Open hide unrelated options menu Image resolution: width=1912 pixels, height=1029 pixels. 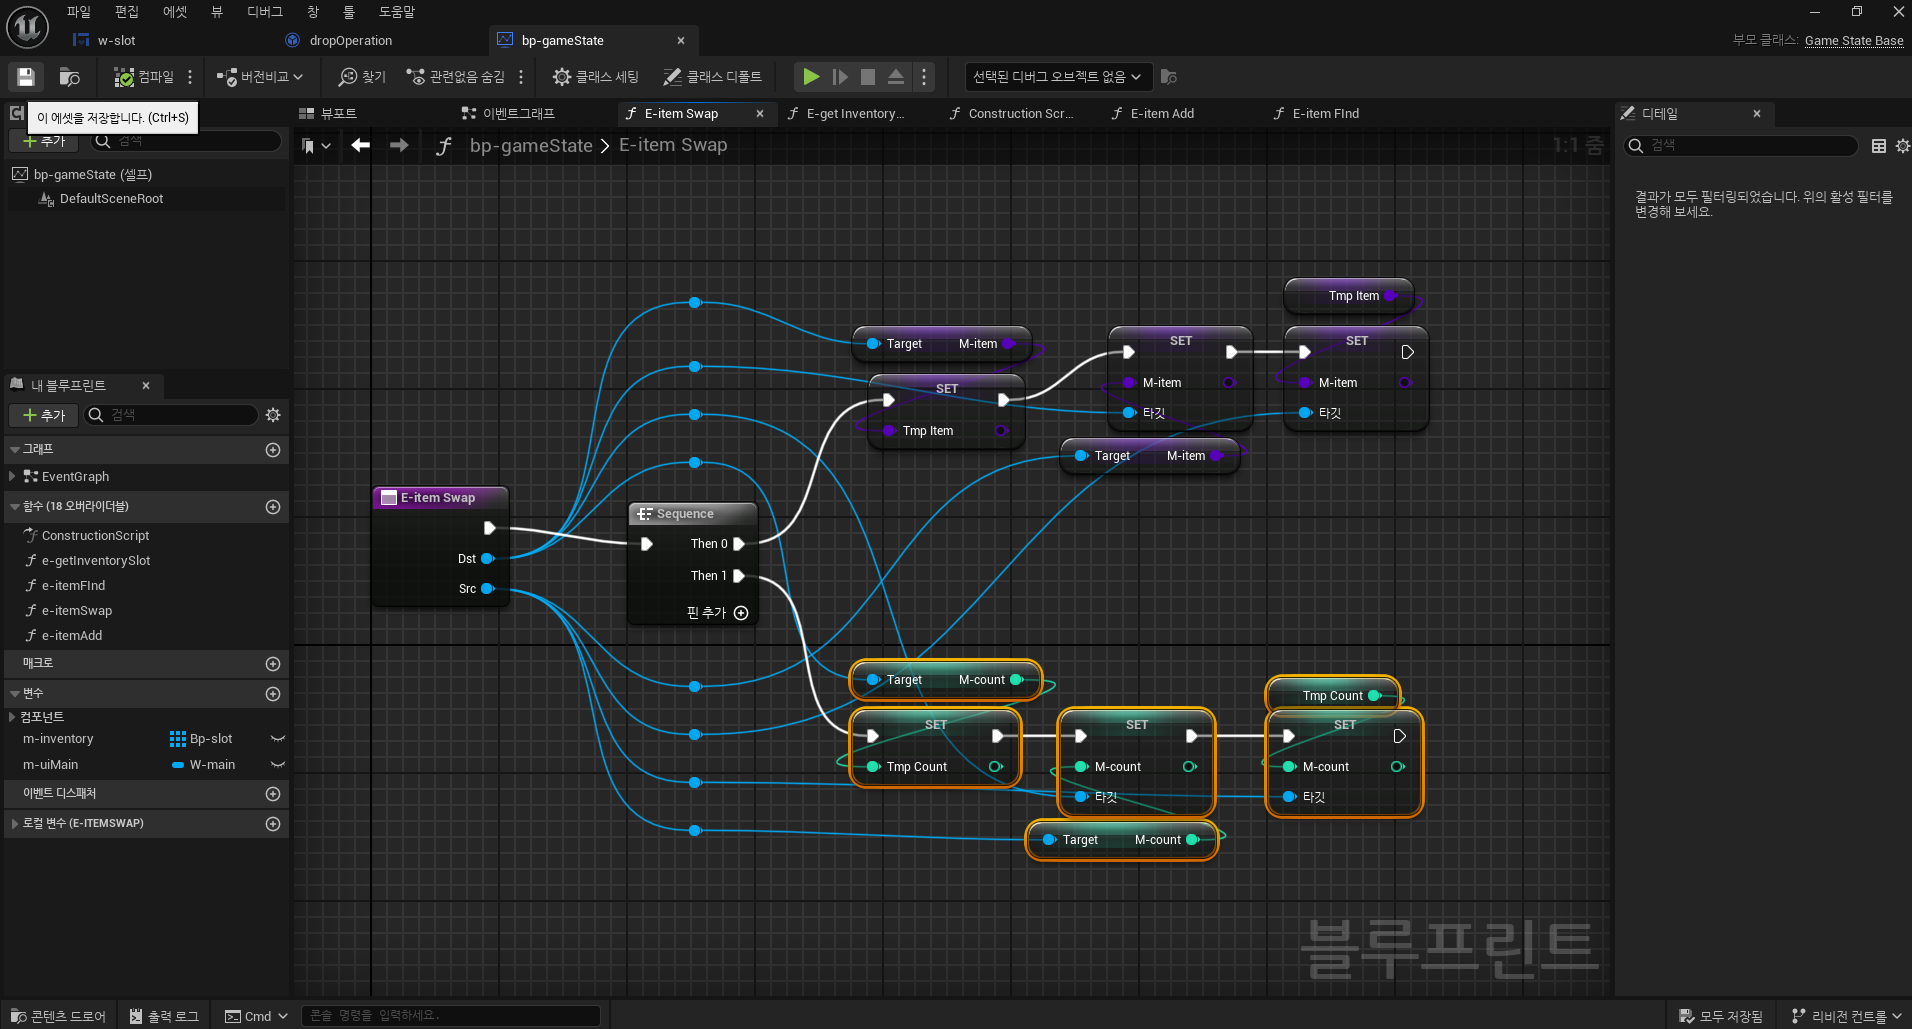tap(521, 77)
